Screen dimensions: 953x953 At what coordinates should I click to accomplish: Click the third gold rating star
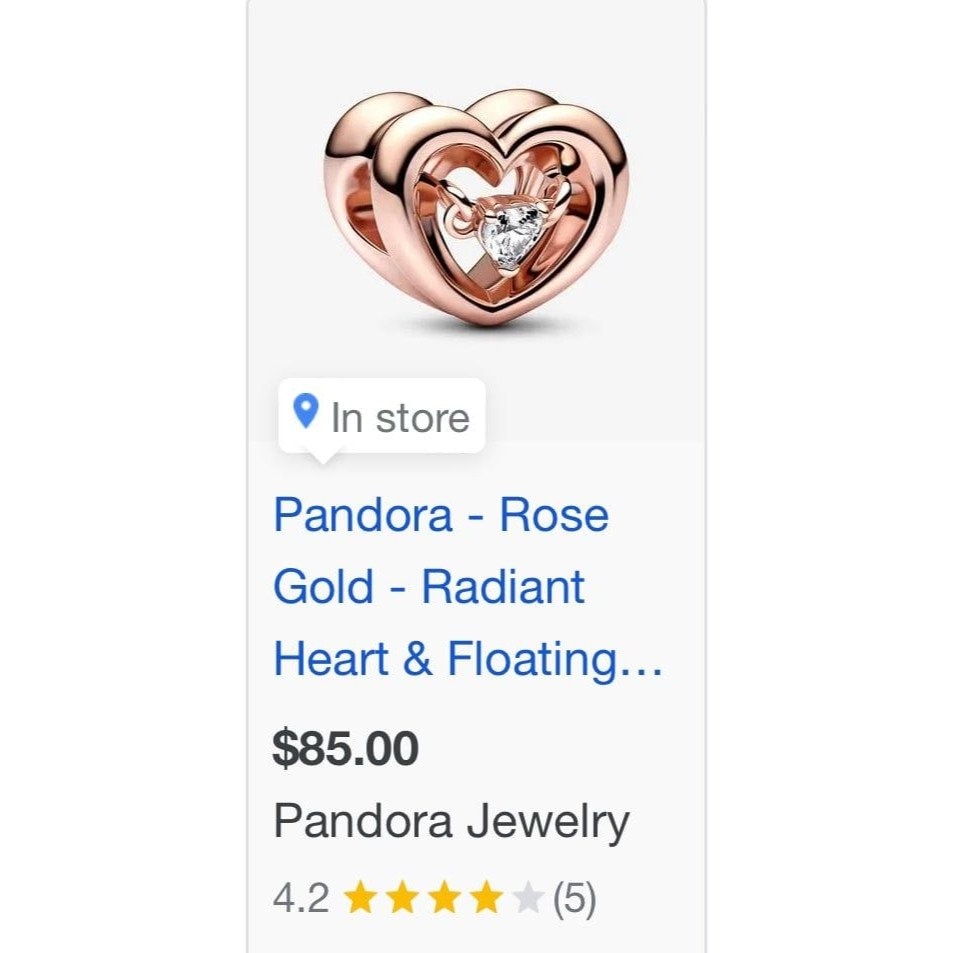pos(442,899)
